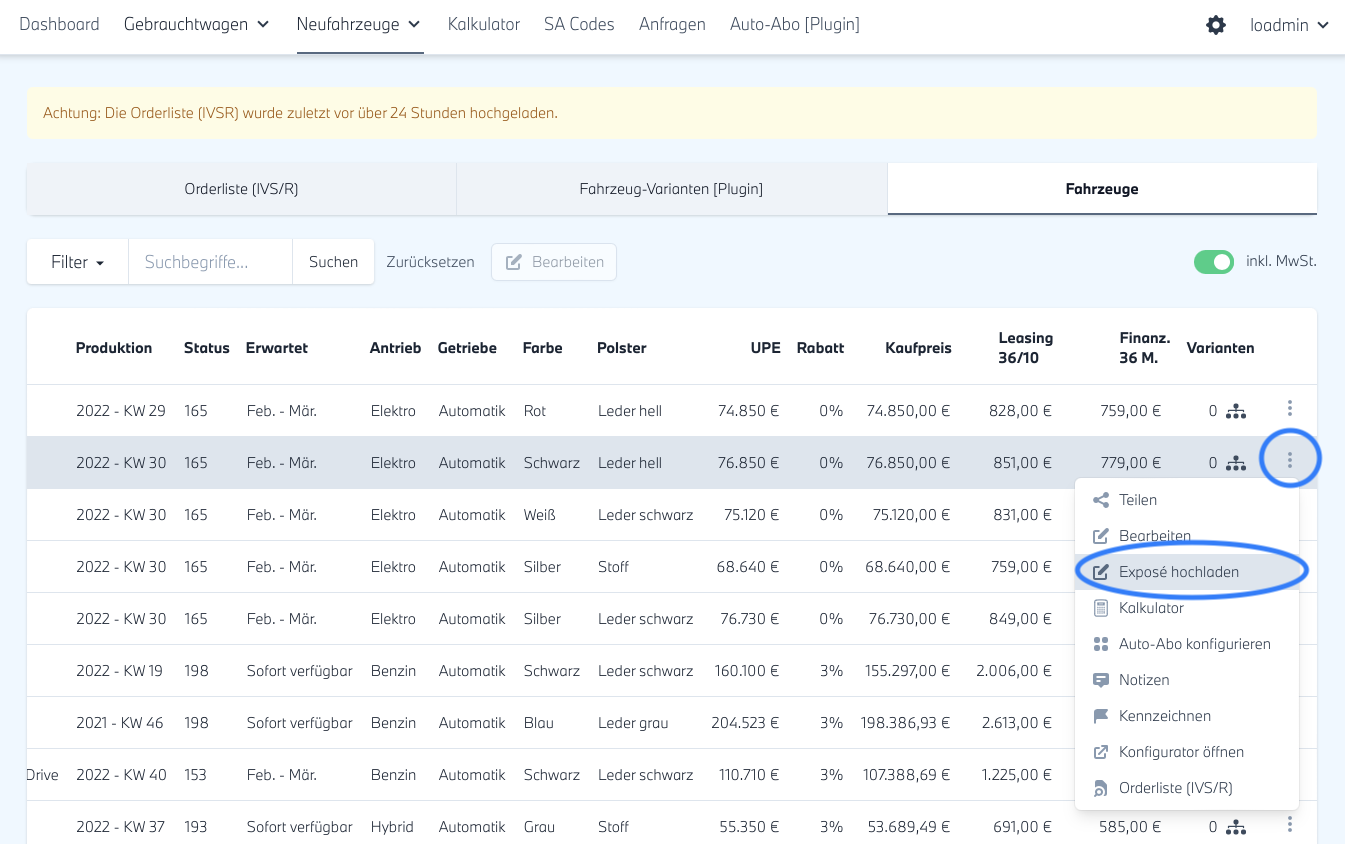The height and width of the screenshot is (844, 1345).
Task: Click the share icon next to Teilen
Action: (x=1101, y=500)
